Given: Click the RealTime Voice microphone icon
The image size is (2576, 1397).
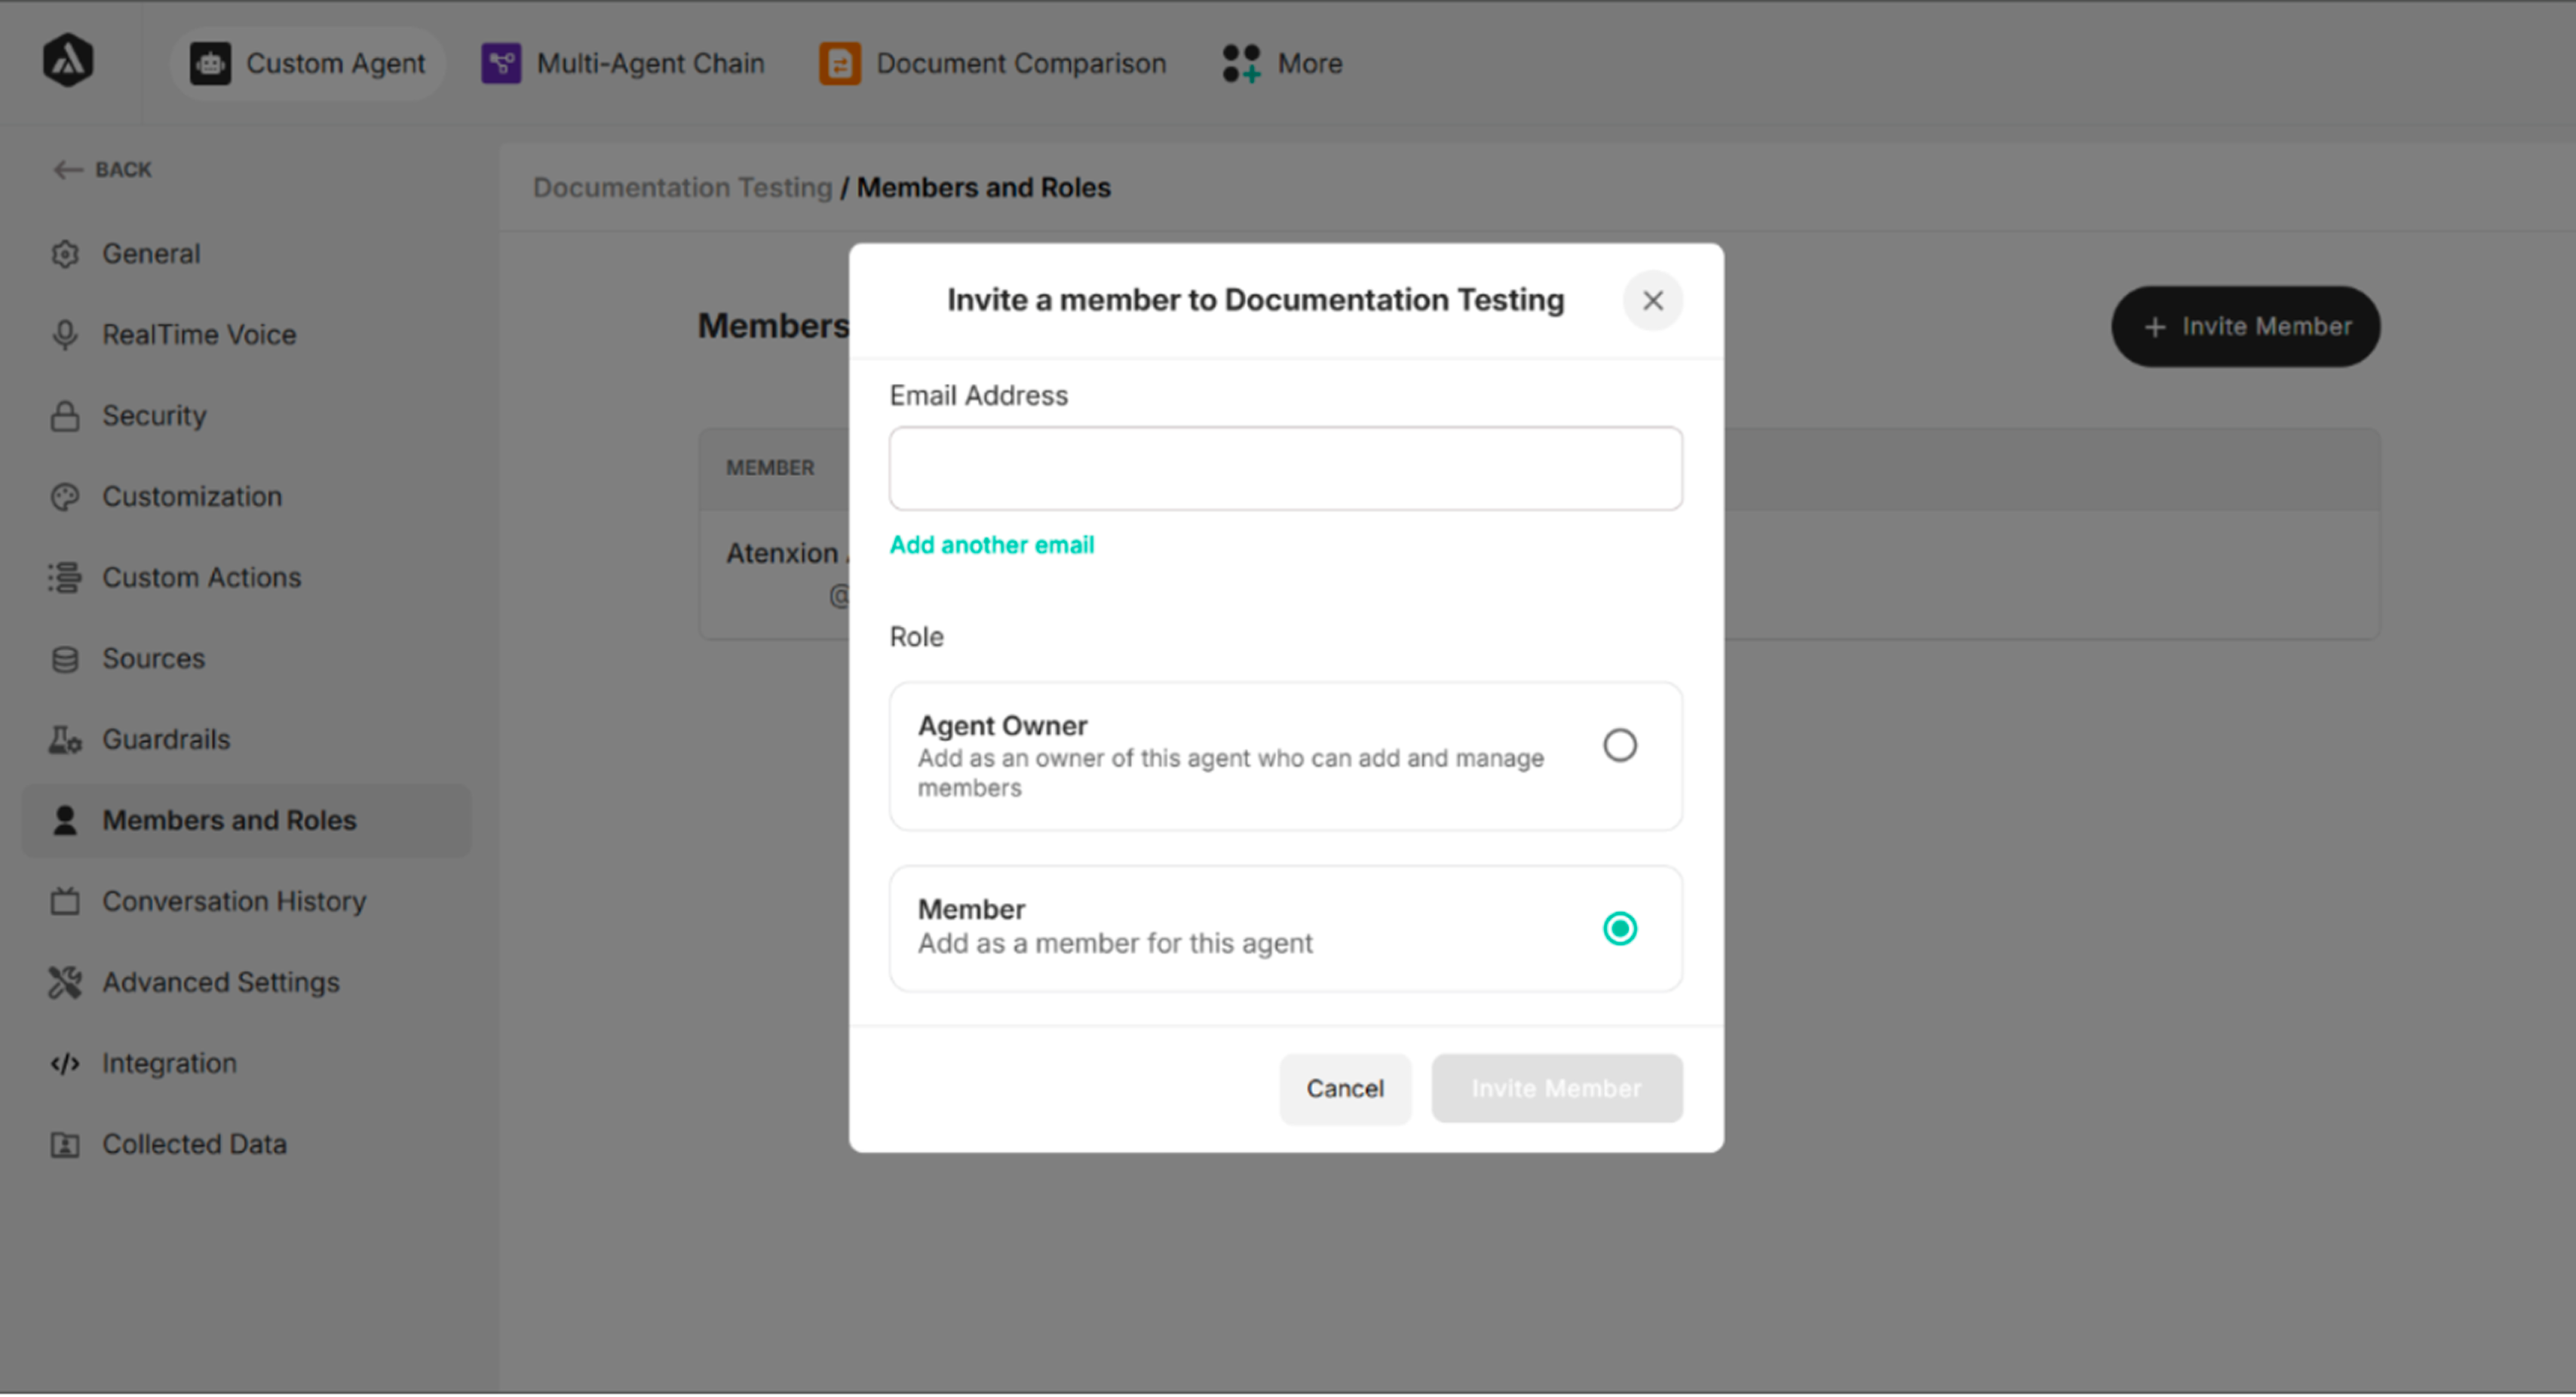Looking at the screenshot, I should point(65,335).
